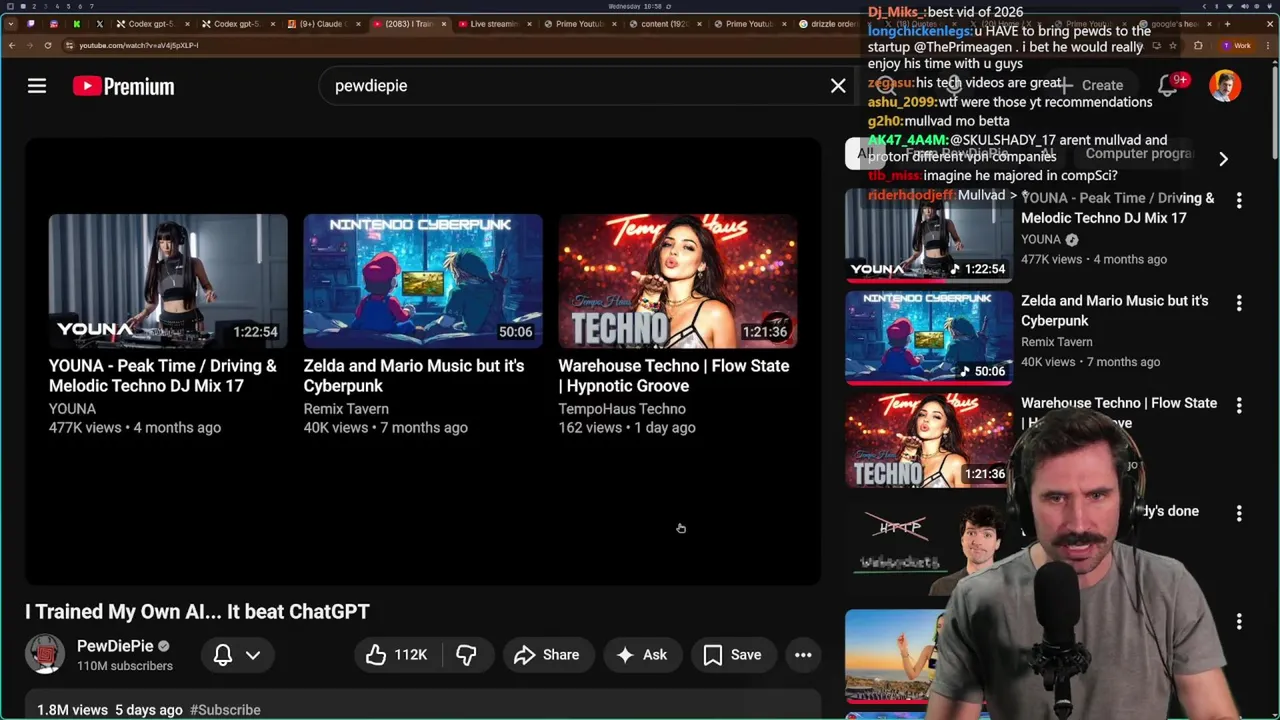1280x720 pixels.
Task: Clear the pewdiepie search query
Action: pos(838,86)
